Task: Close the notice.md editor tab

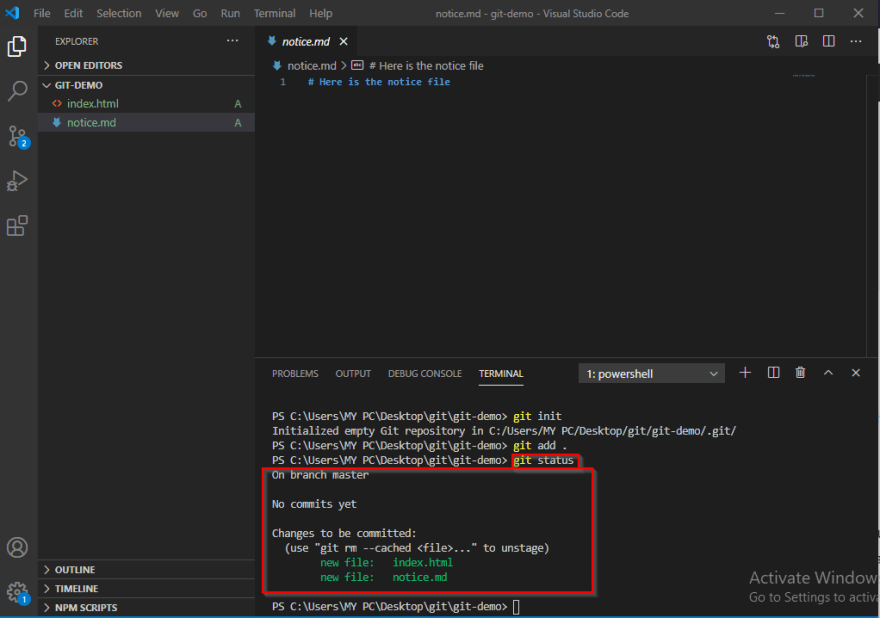Action: click(x=343, y=42)
